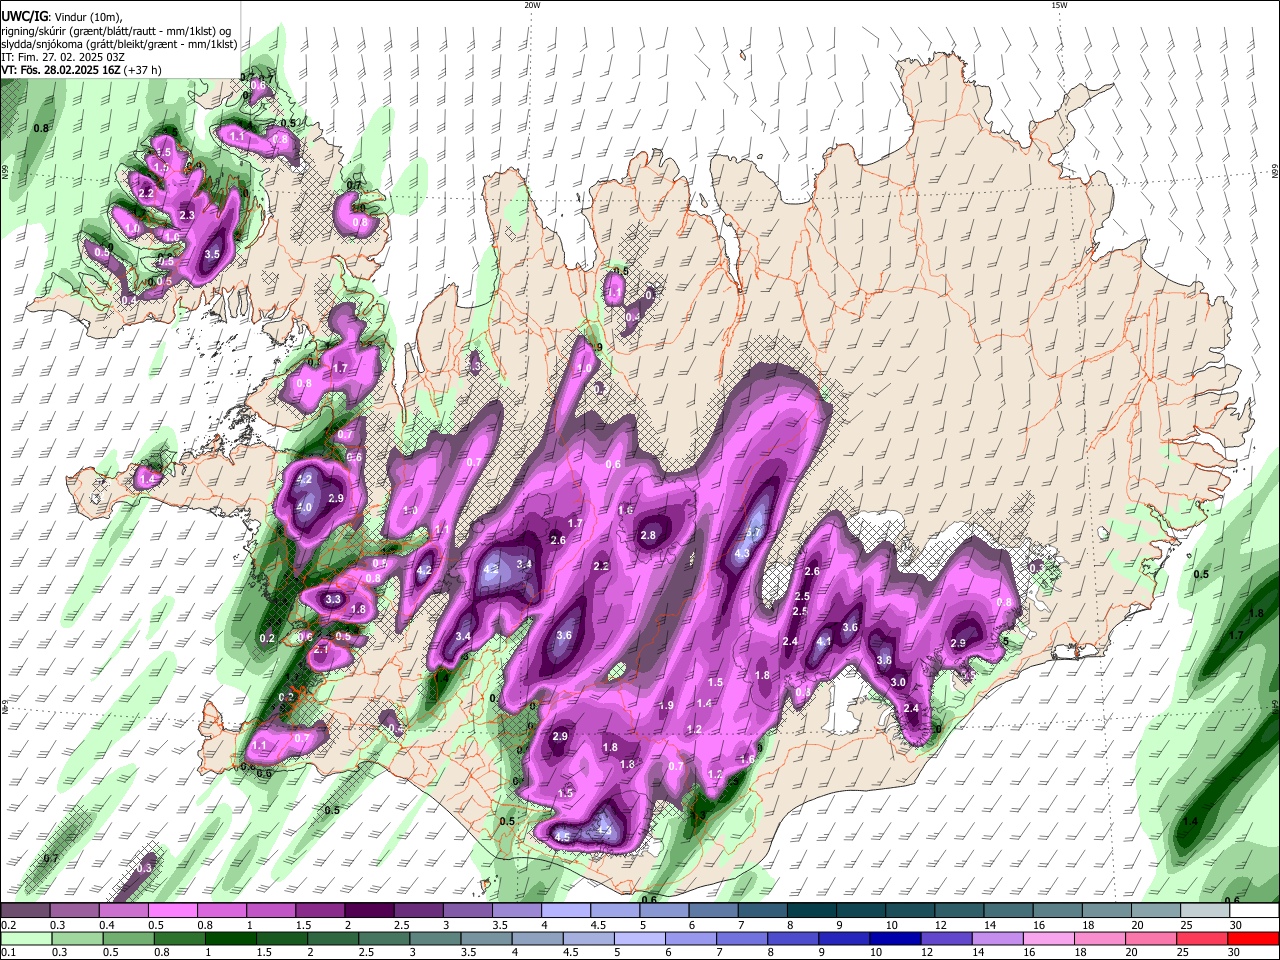Click the '2.3' value on the map
The width and height of the screenshot is (1280, 960).
[x=187, y=215]
